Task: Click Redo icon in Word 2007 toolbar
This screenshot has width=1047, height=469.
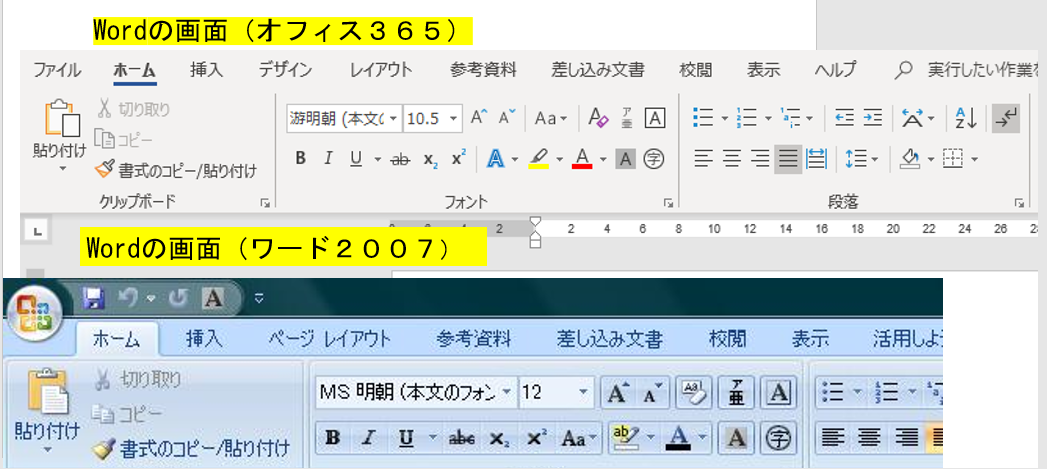Action: click(178, 298)
